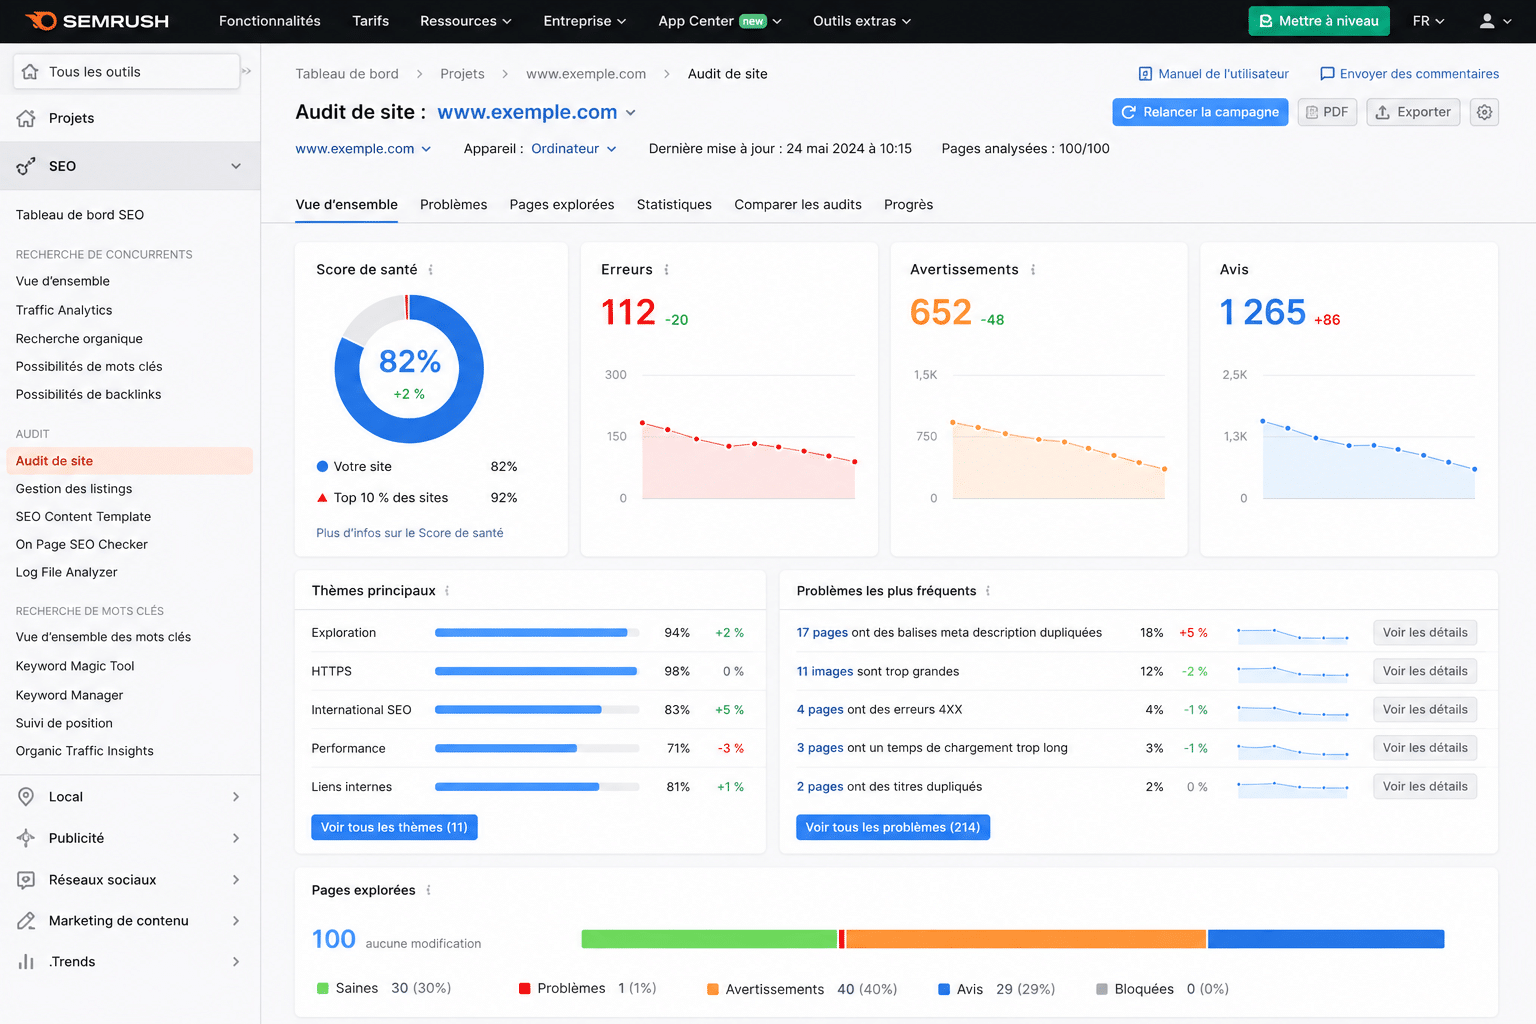Expand the Local sidebar section
The height and width of the screenshot is (1024, 1536).
pos(236,797)
